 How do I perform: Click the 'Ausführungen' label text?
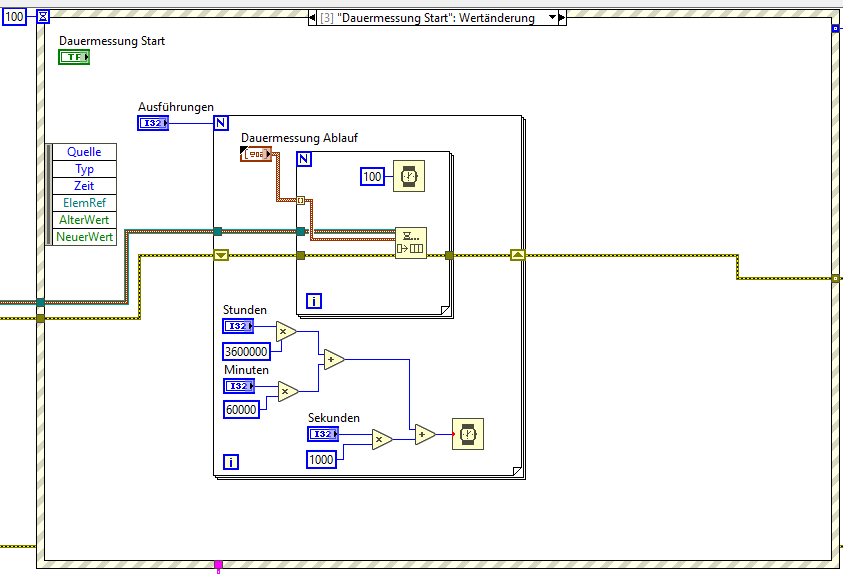click(x=176, y=107)
